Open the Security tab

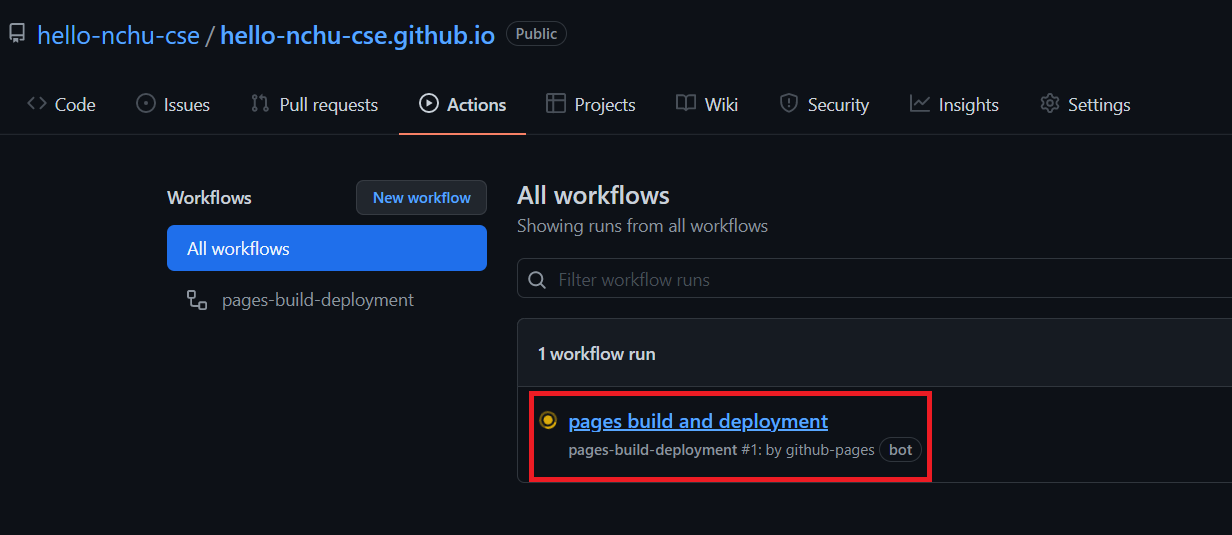click(824, 104)
